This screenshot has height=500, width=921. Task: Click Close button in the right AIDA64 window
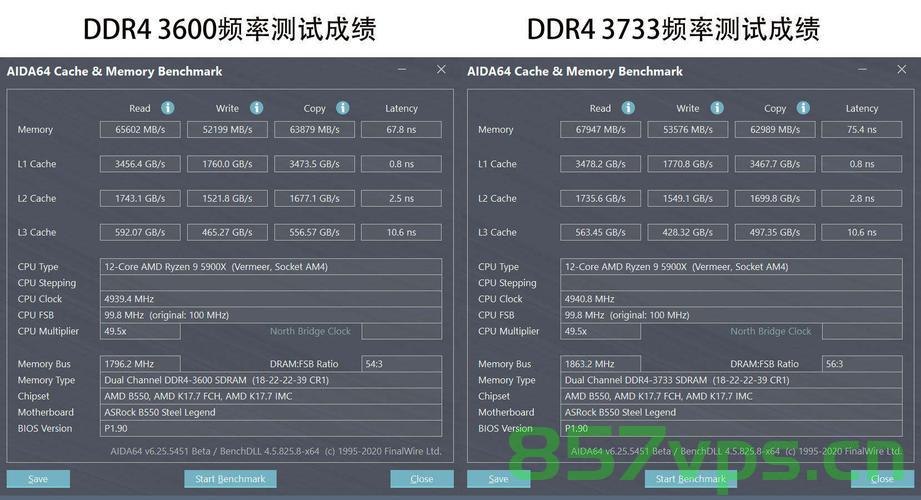882,479
